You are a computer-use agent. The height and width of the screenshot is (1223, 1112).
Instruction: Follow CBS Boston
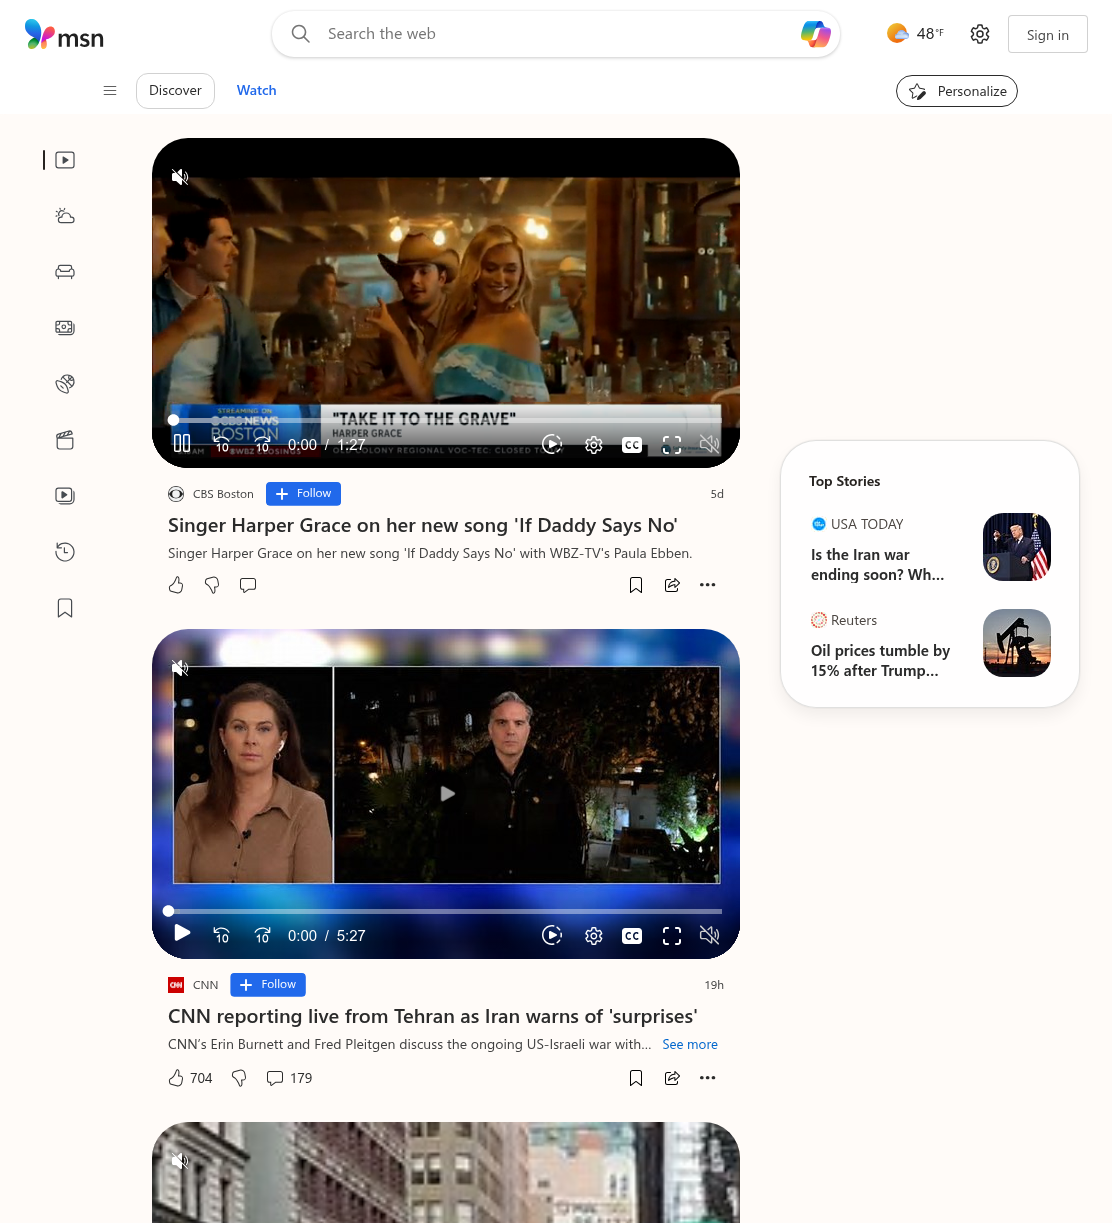[304, 494]
